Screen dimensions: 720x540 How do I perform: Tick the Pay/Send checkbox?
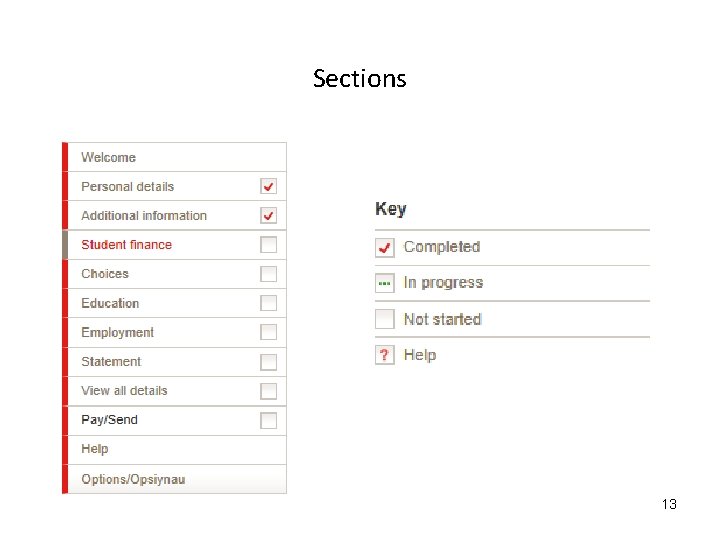[268, 420]
